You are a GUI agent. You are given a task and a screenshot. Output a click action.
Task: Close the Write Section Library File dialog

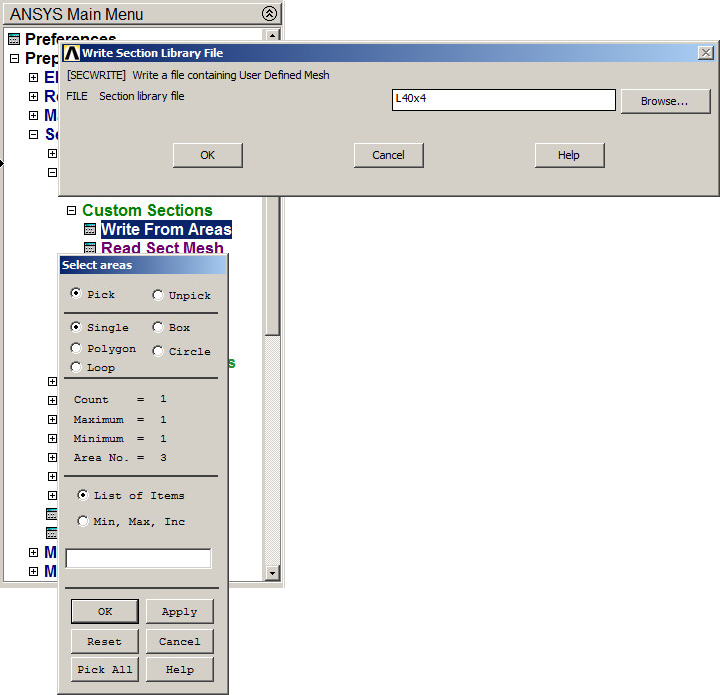click(705, 53)
